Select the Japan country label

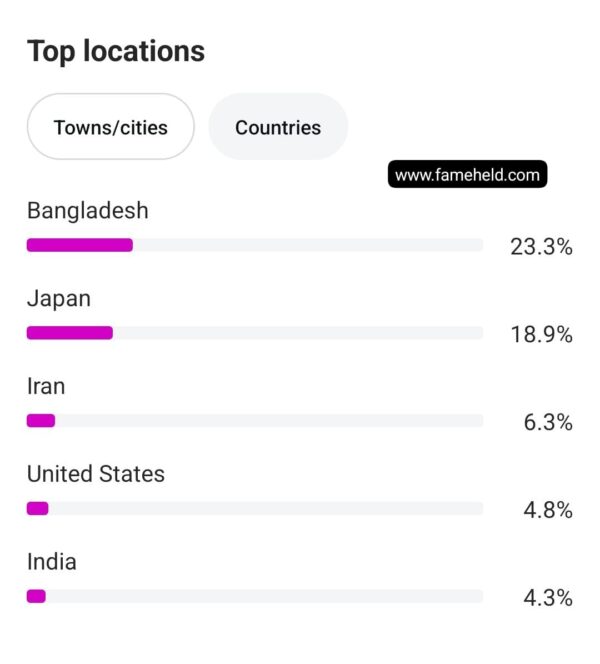59,299
